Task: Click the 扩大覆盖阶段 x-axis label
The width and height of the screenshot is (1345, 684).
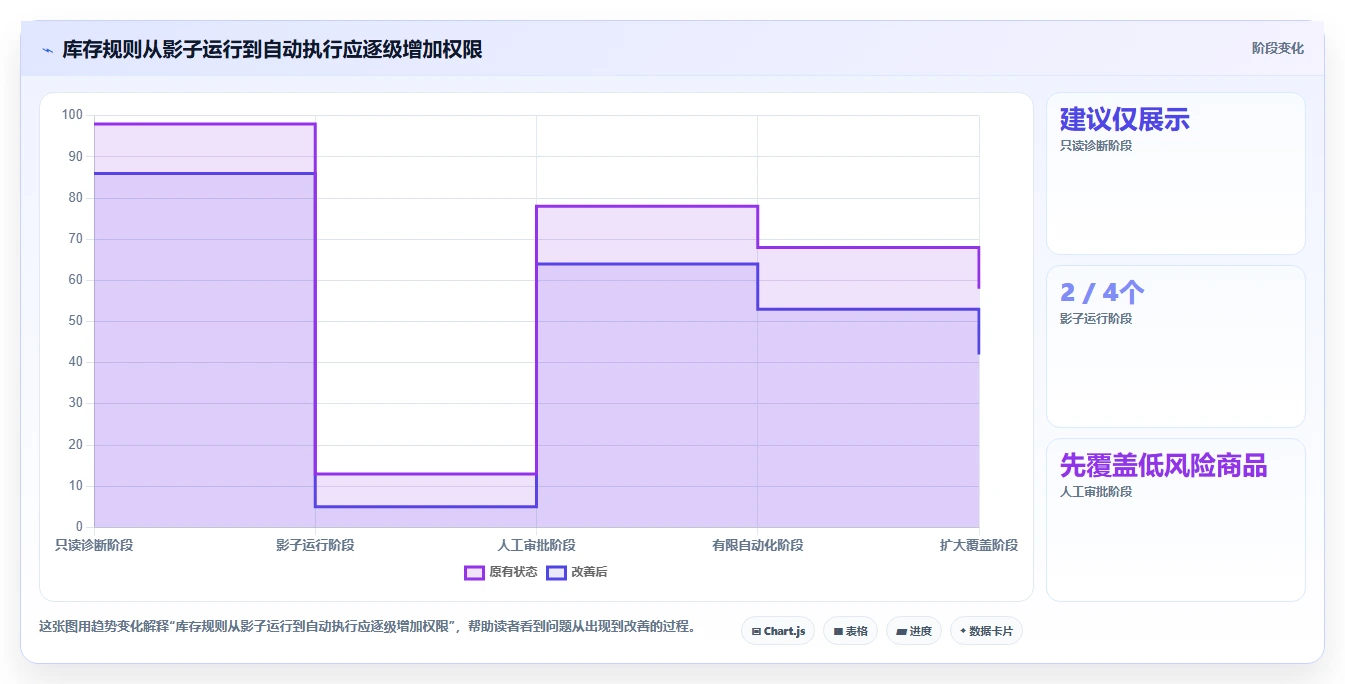Action: coord(979,545)
